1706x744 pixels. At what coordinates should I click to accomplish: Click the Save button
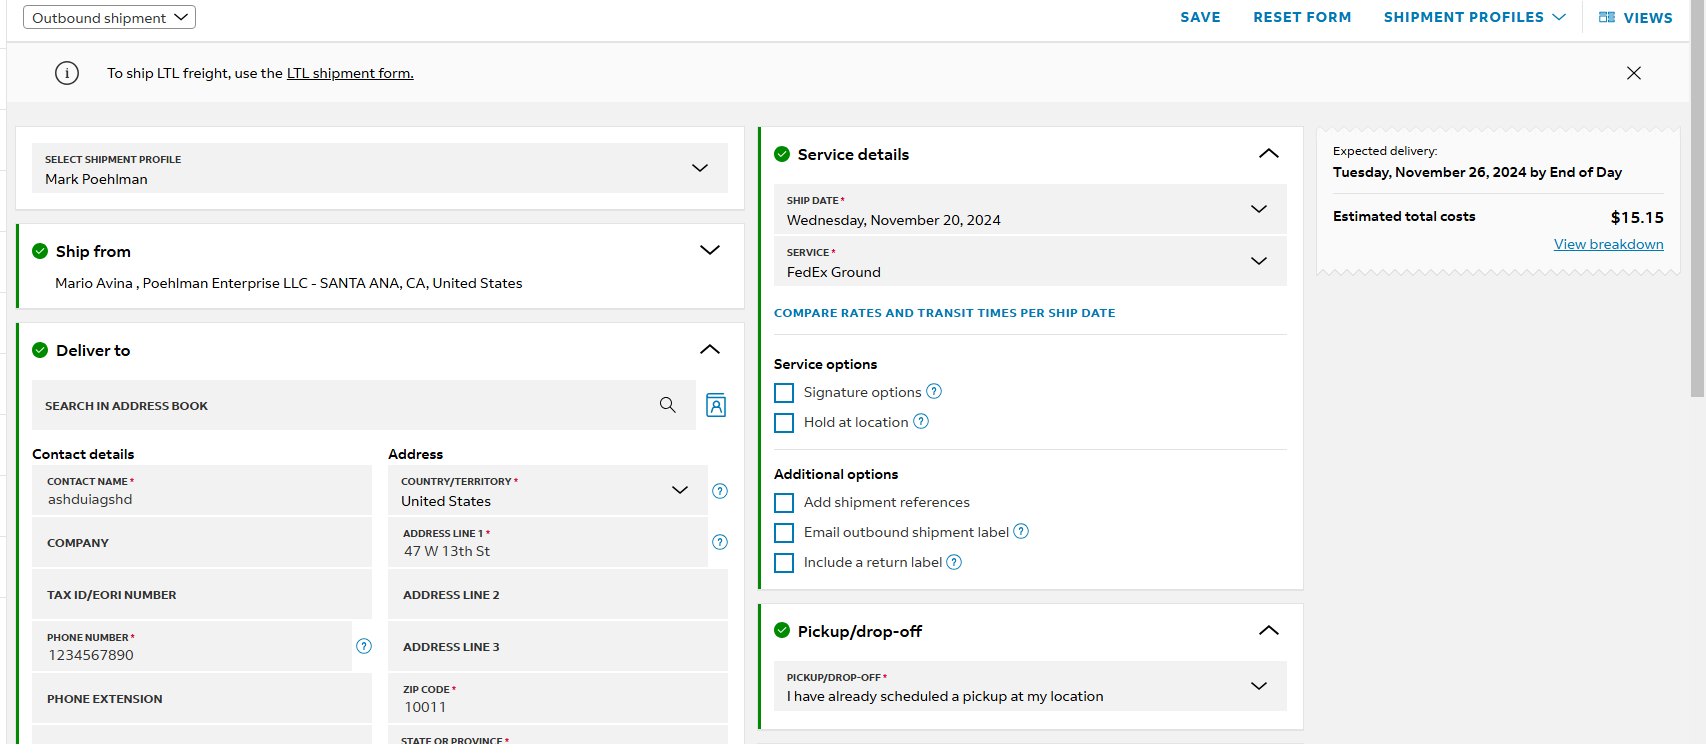(x=1200, y=17)
